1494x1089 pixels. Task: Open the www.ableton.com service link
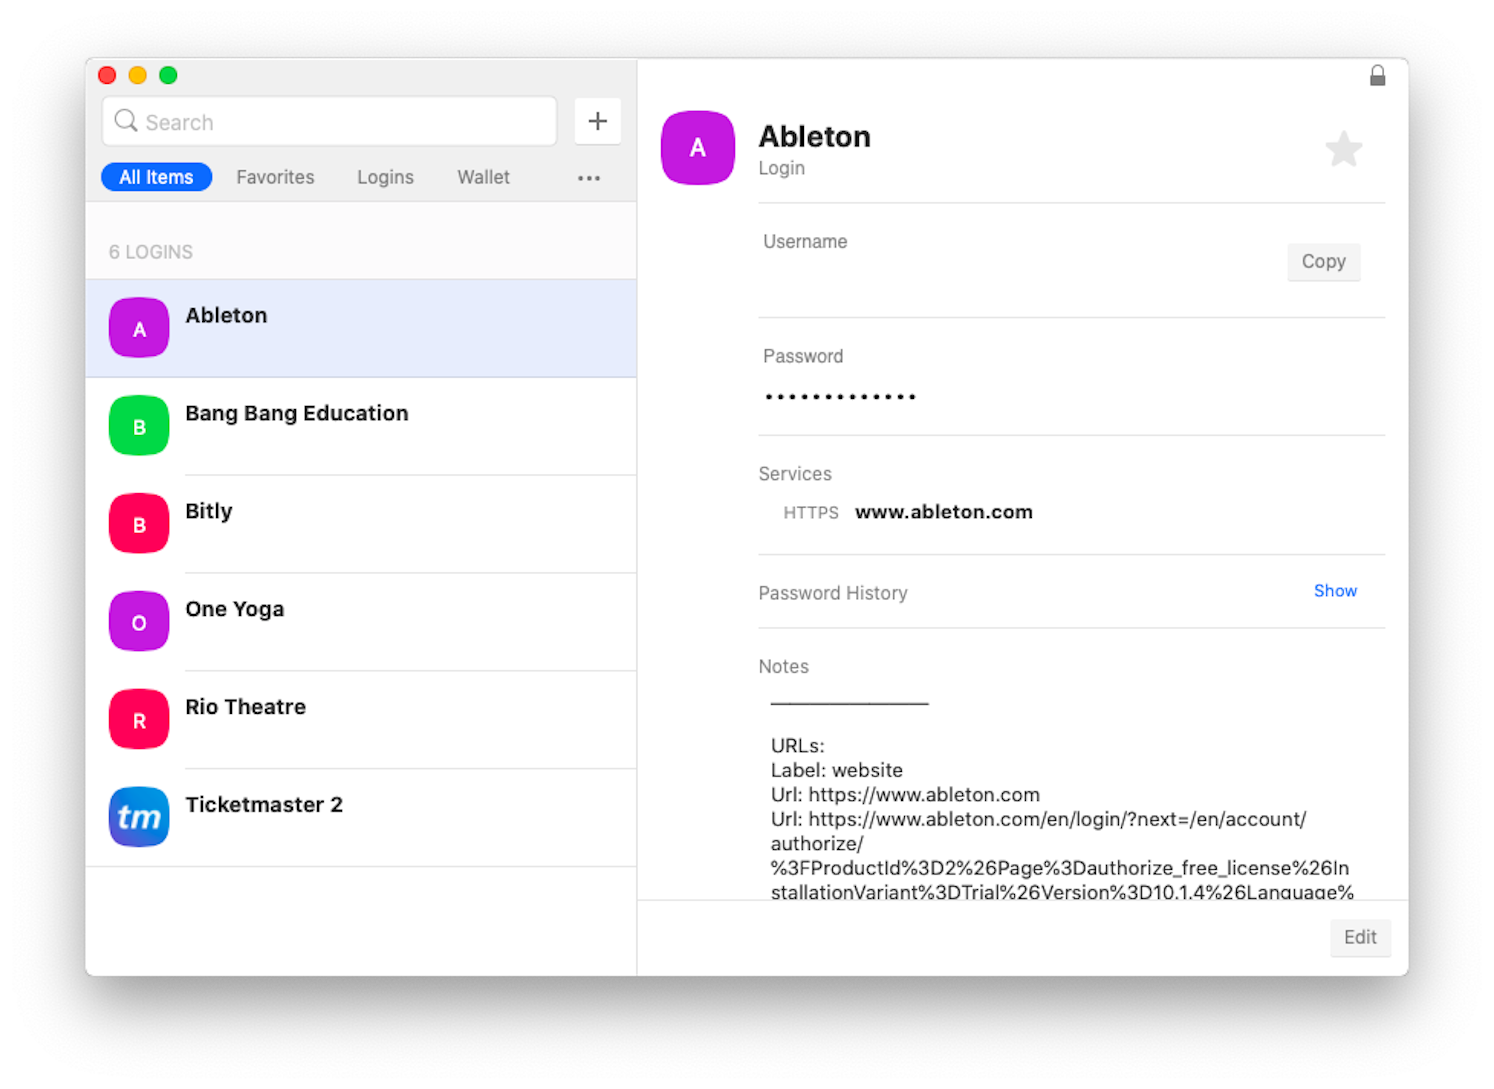[x=943, y=512]
